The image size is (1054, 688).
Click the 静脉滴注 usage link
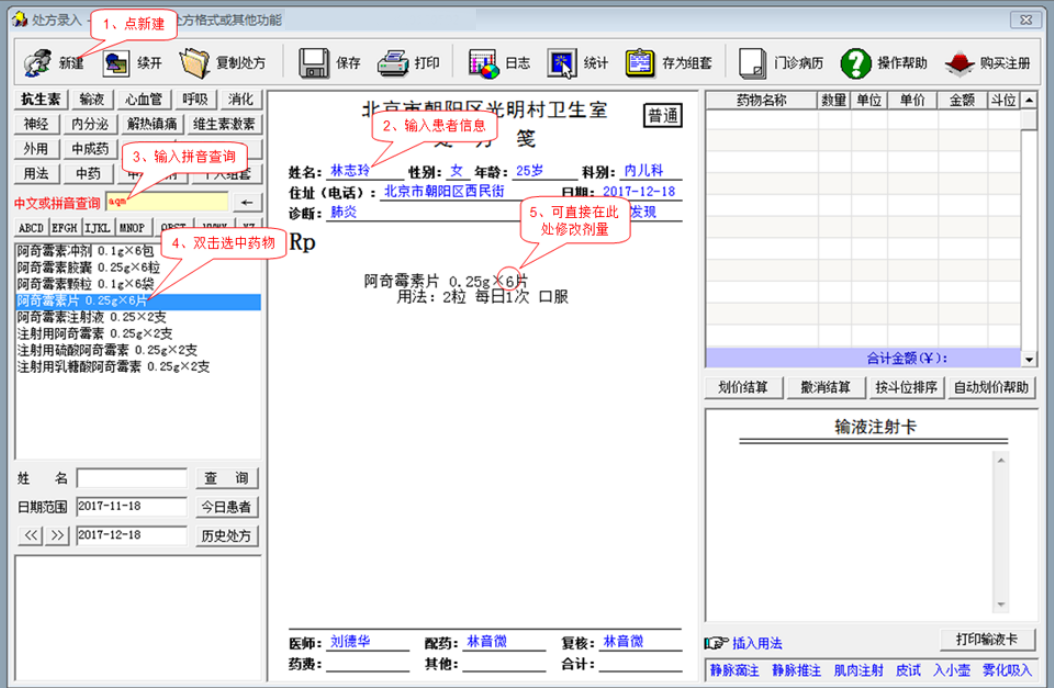735,671
